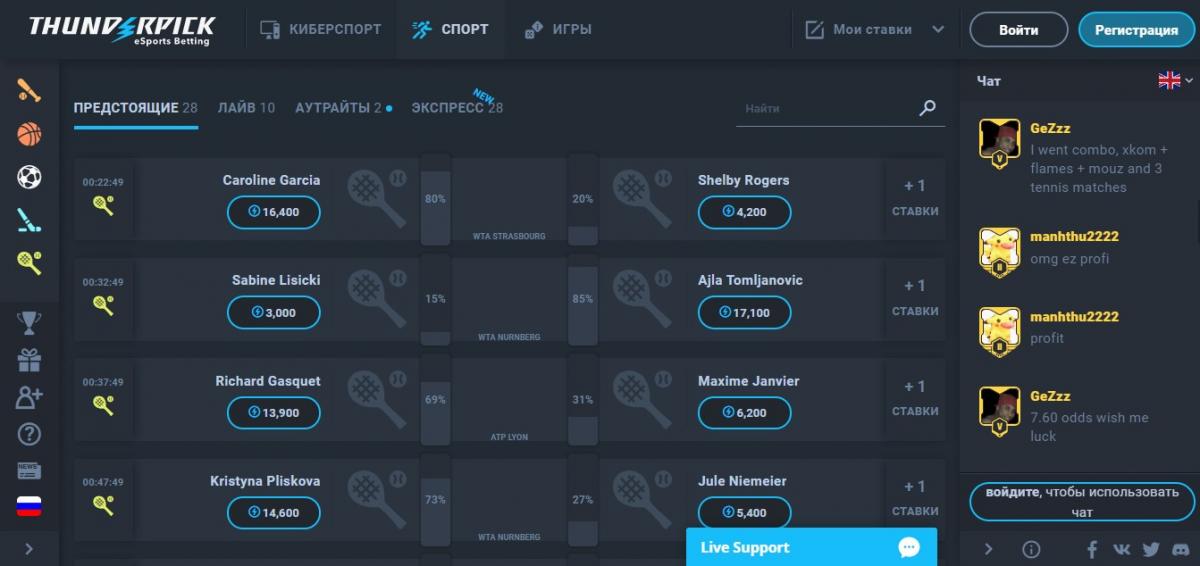Show +1 ставки for Gasquet vs Janvier
This screenshot has height=566, width=1200.
(x=915, y=398)
